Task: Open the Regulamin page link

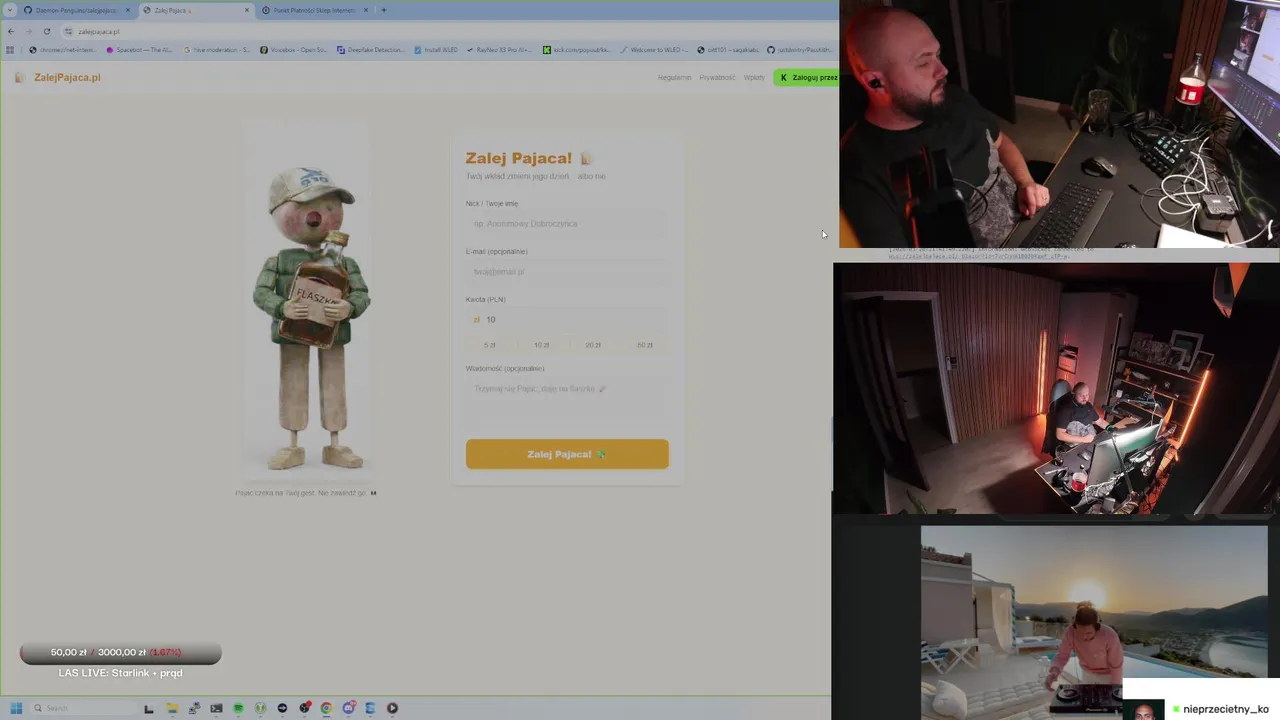Action: [674, 77]
